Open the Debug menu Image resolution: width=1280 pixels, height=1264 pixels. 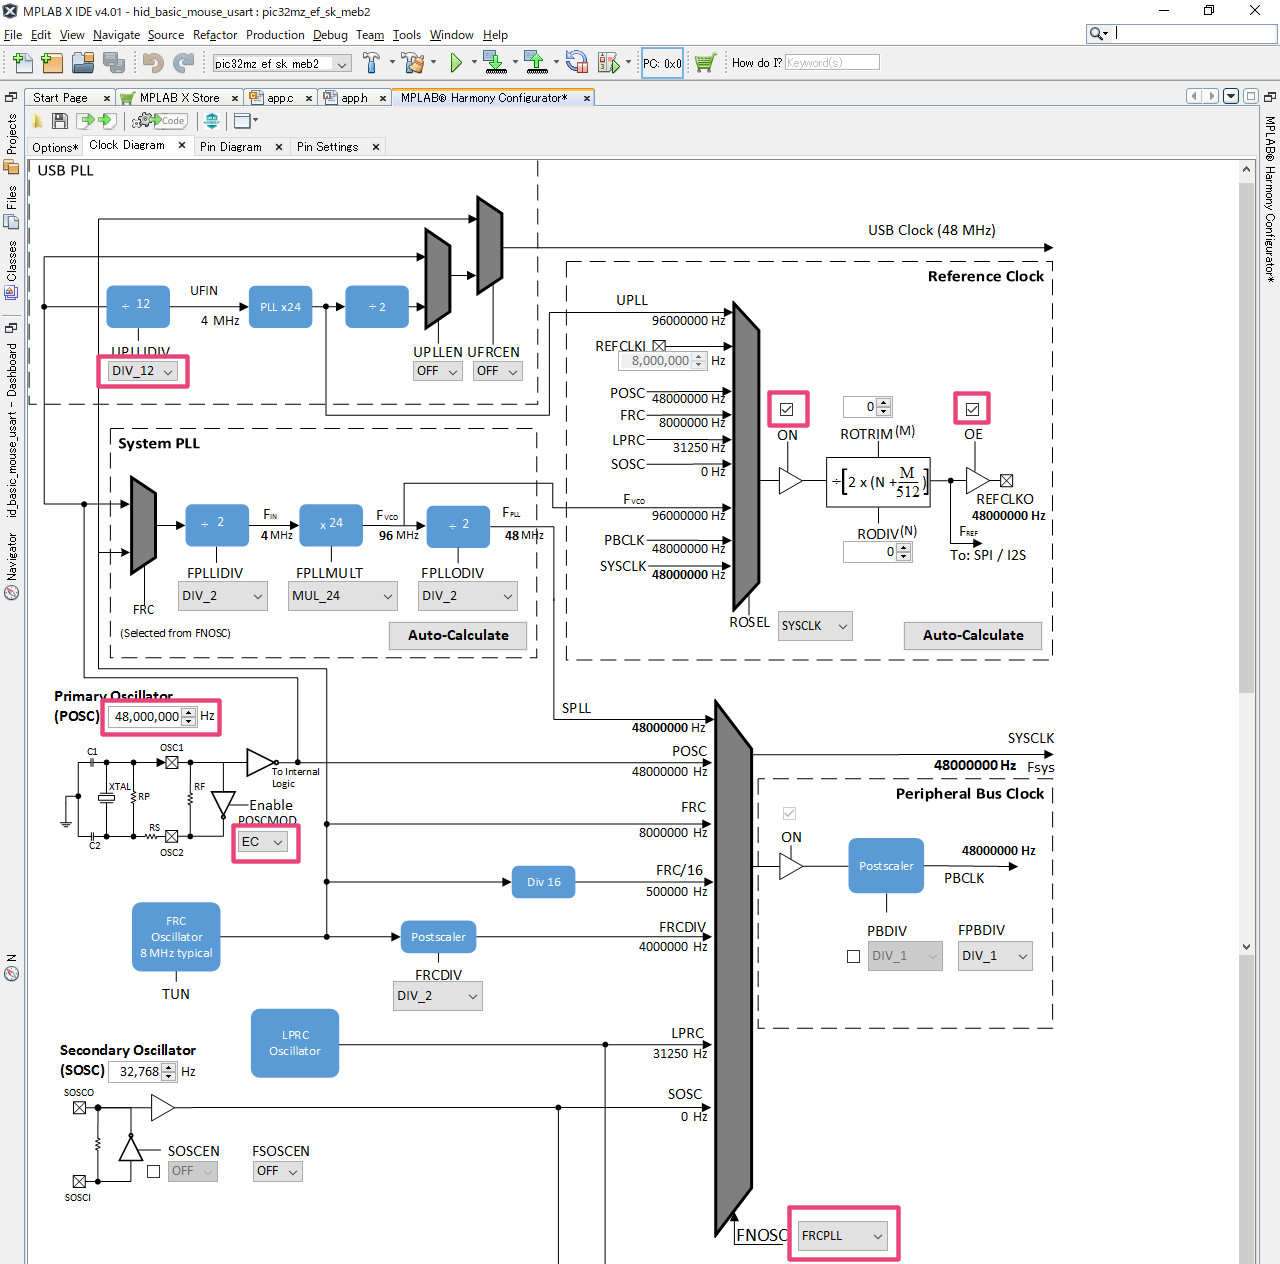tap(330, 35)
